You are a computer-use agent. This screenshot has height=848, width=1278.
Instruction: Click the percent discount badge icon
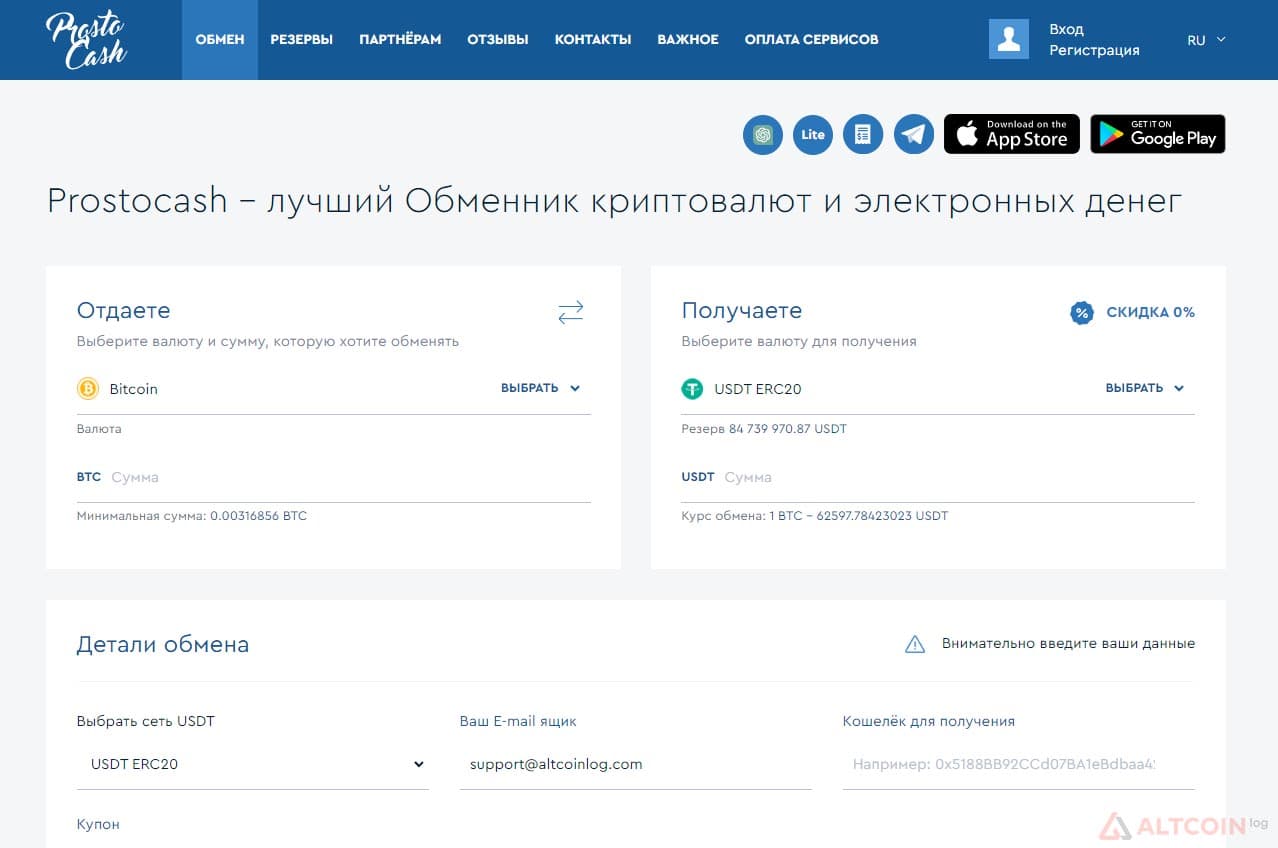coord(1082,313)
